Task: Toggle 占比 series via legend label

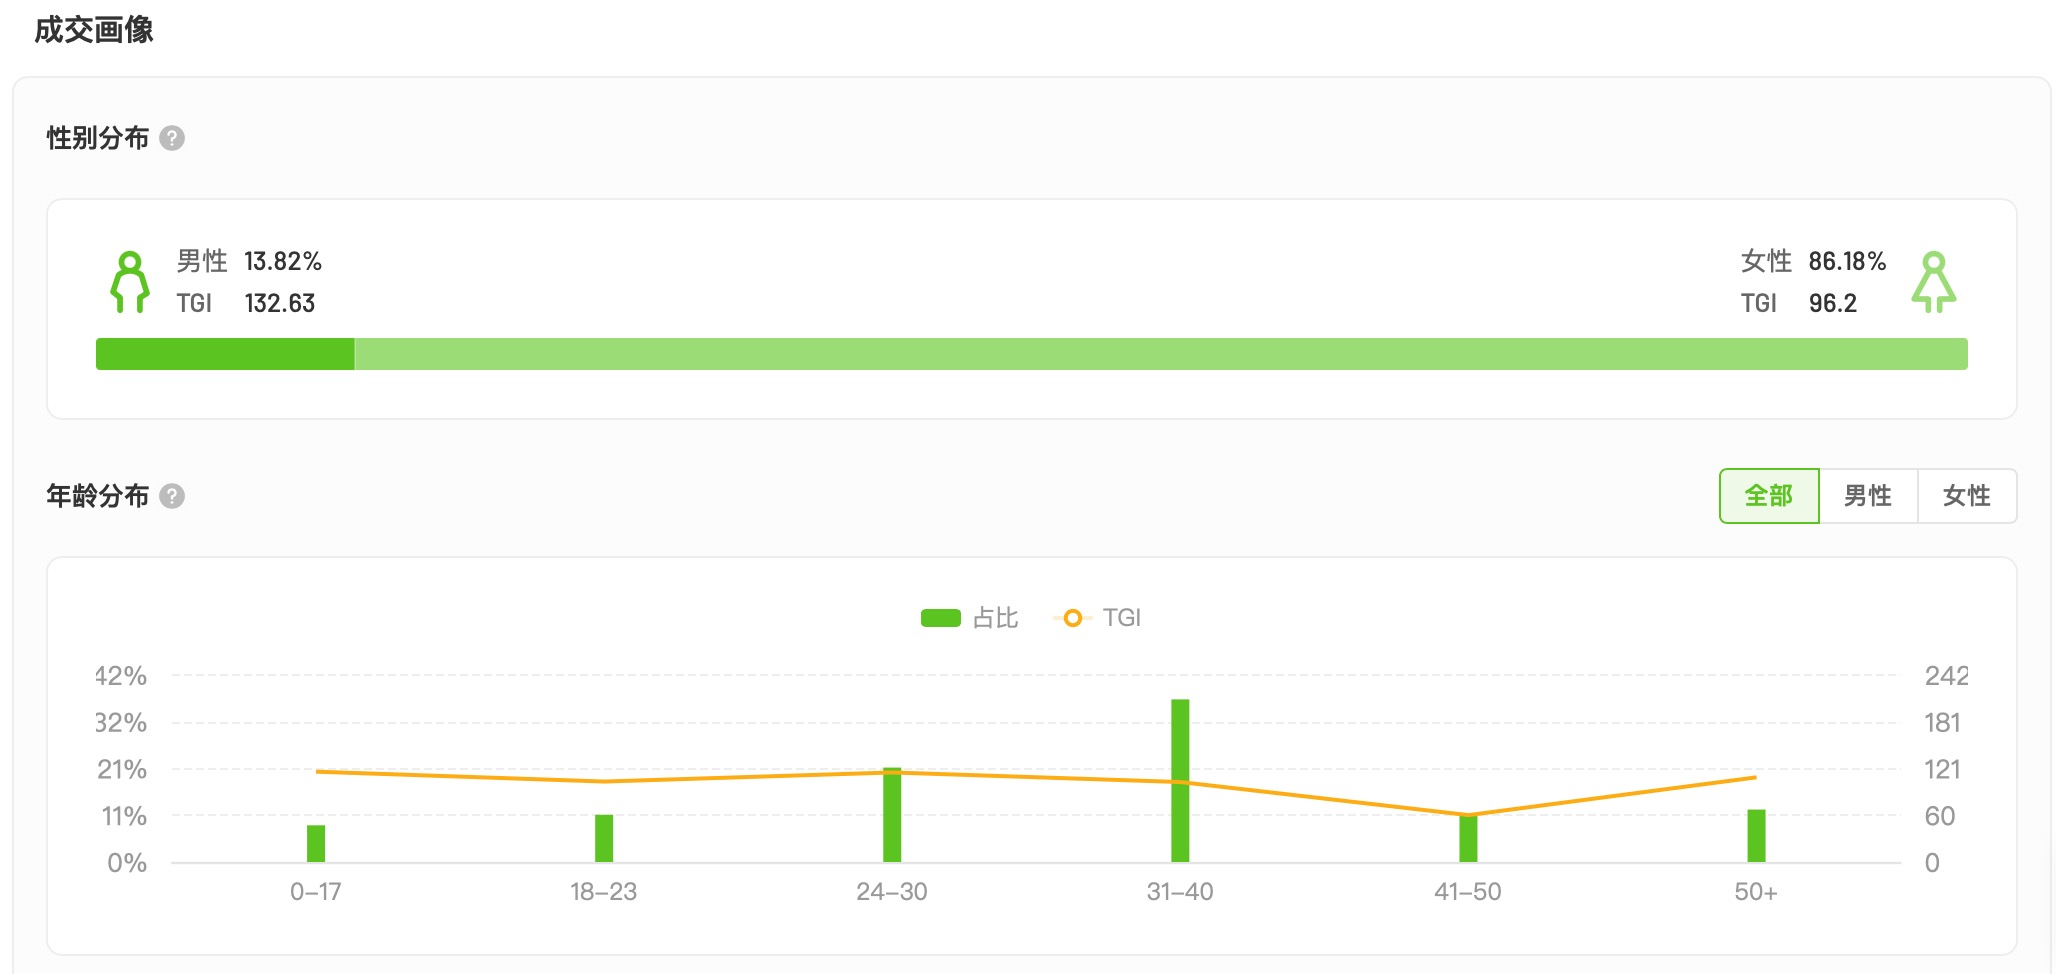Action: pyautogui.click(x=995, y=618)
